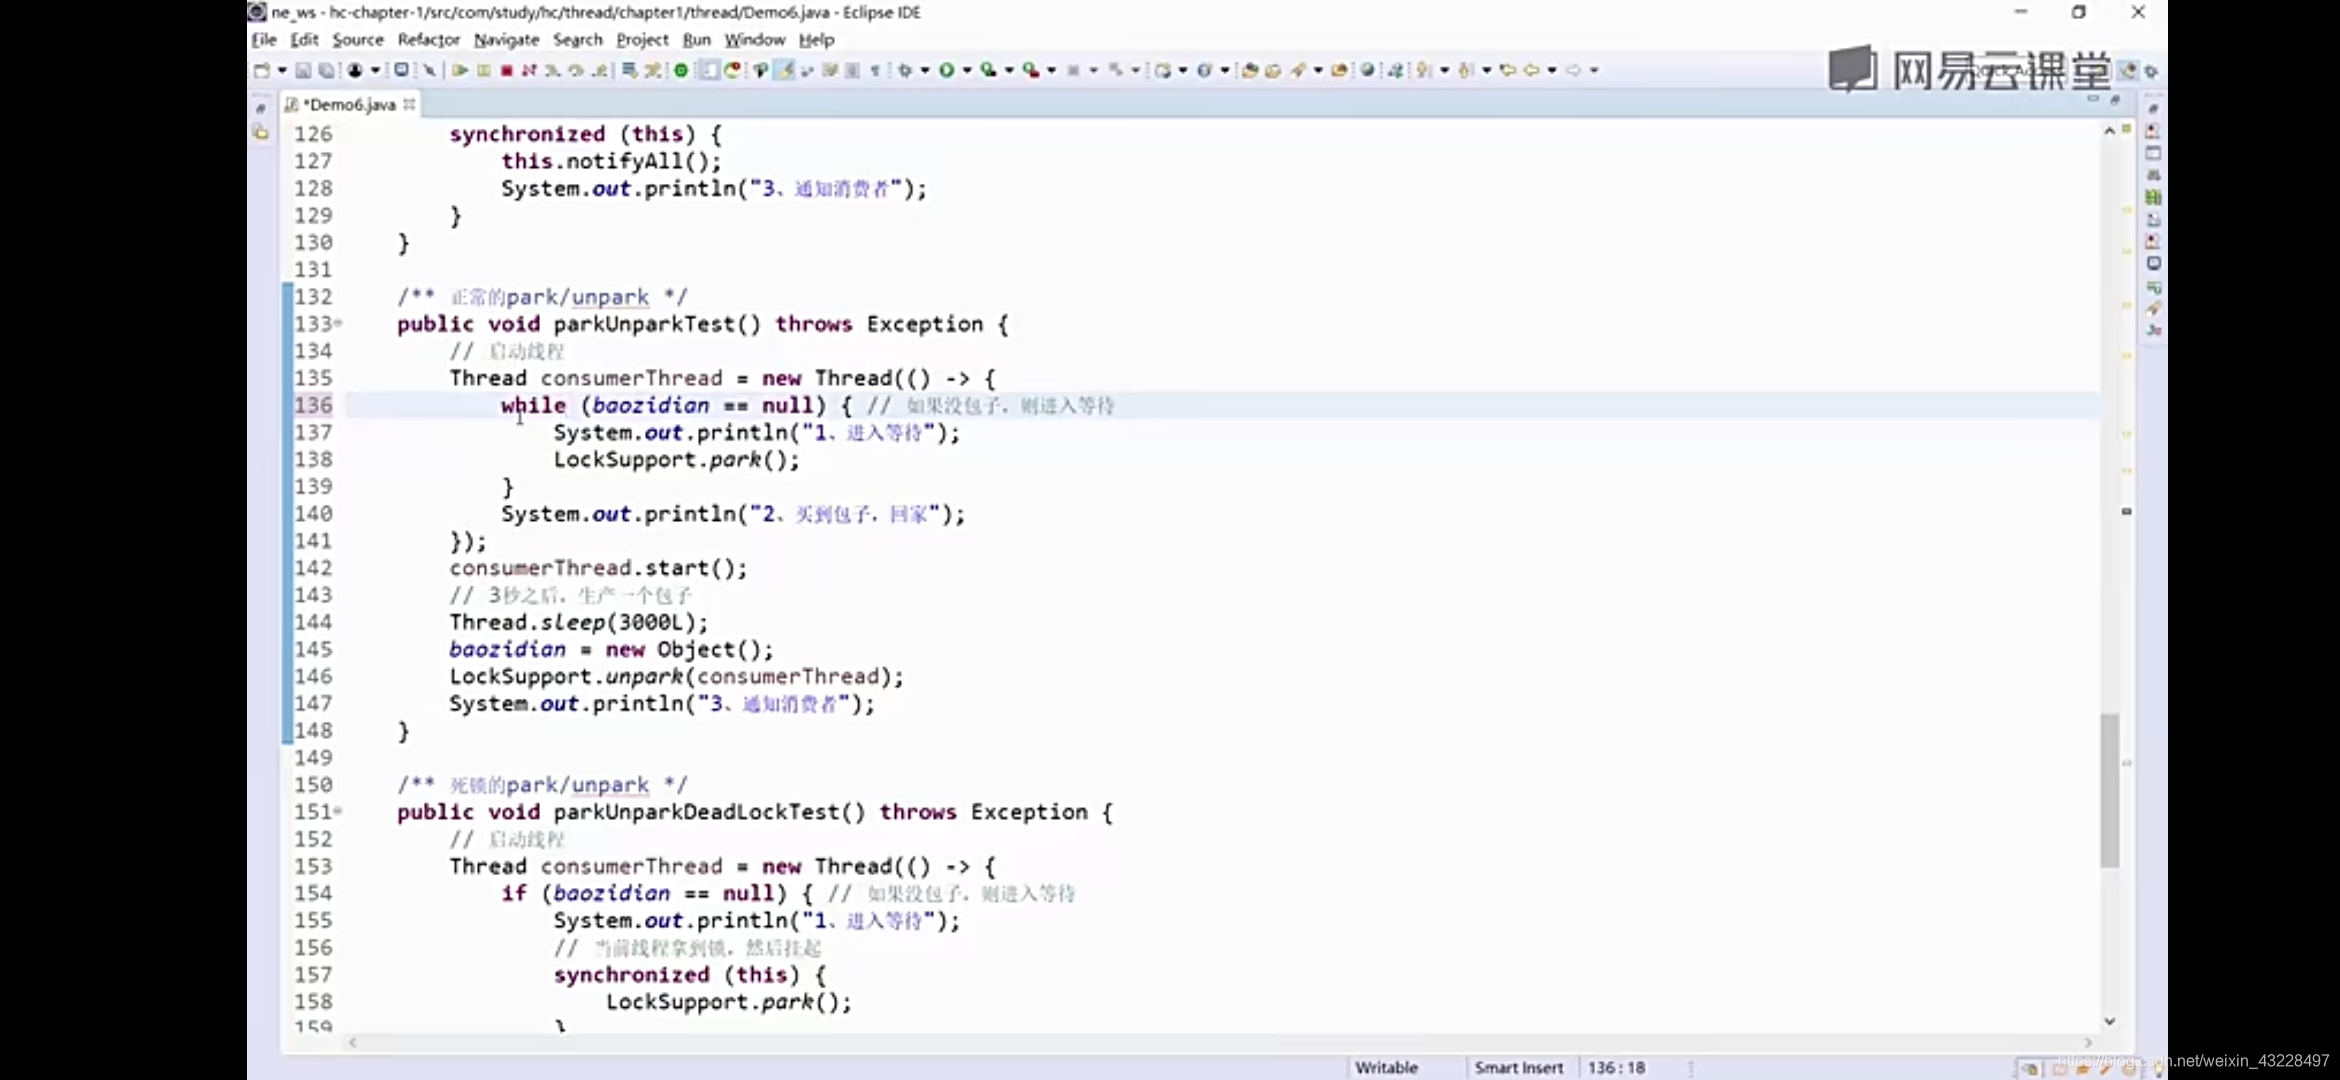Click the New file toolbar icon
This screenshot has width=2340, height=1080.
click(262, 70)
